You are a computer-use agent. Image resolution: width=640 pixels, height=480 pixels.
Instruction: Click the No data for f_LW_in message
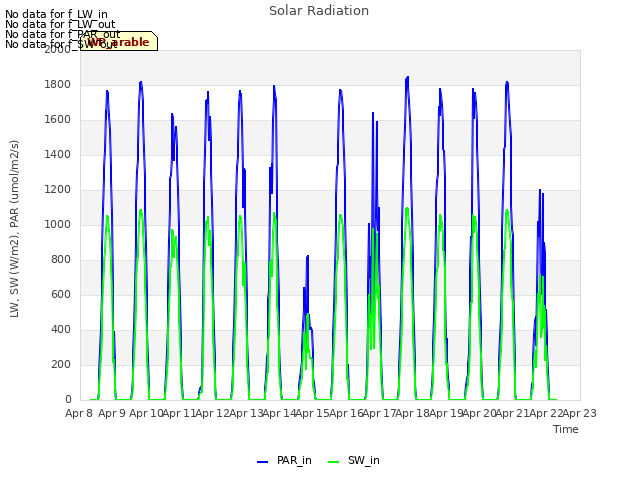point(56,15)
